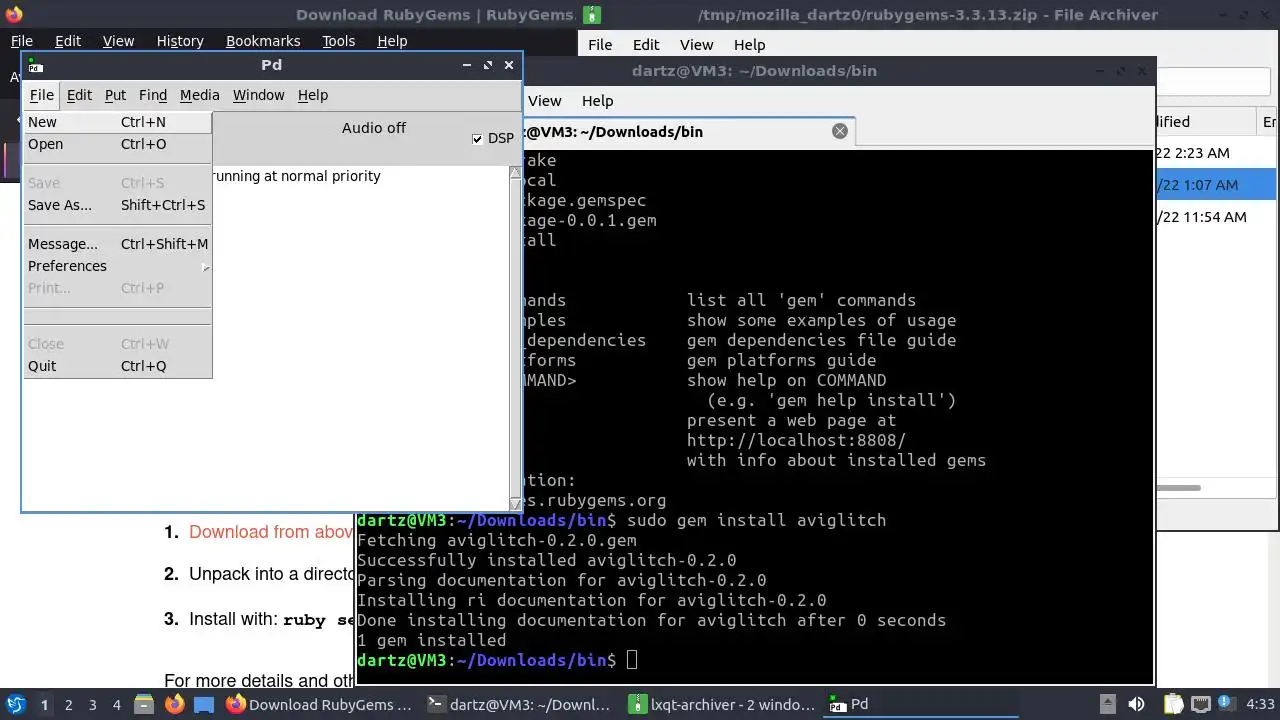This screenshot has height=720, width=1280.
Task: Close the terminal tab with X icon
Action: click(x=840, y=131)
